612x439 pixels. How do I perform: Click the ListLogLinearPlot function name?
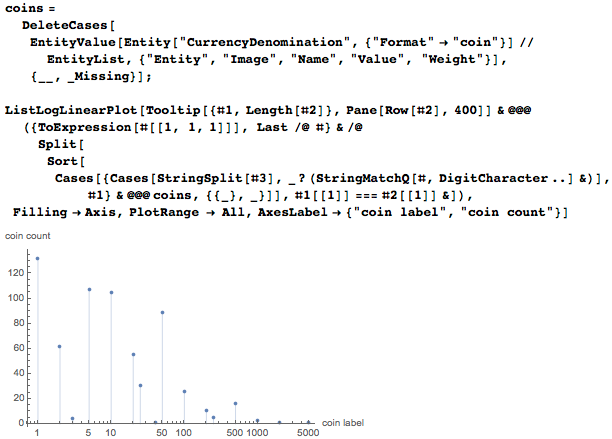(x=71, y=110)
